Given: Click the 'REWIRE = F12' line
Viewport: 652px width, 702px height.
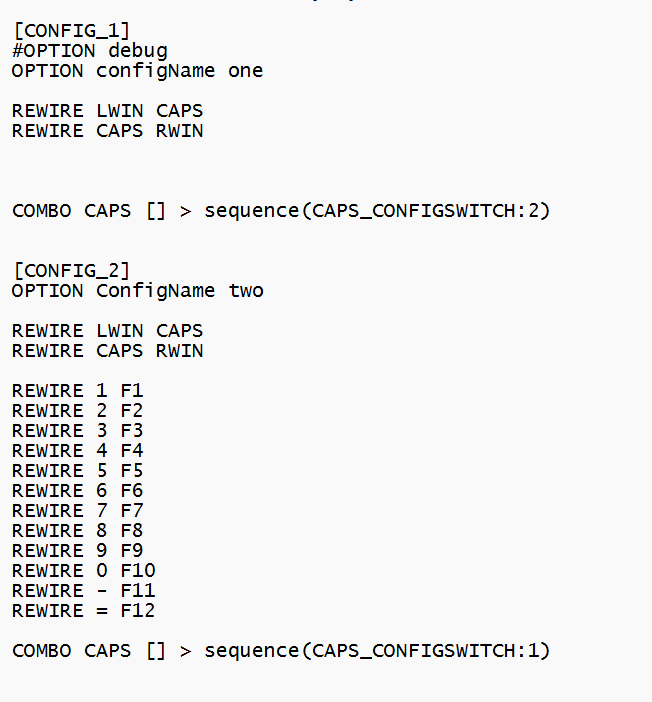Looking at the screenshot, I should click(83, 610).
